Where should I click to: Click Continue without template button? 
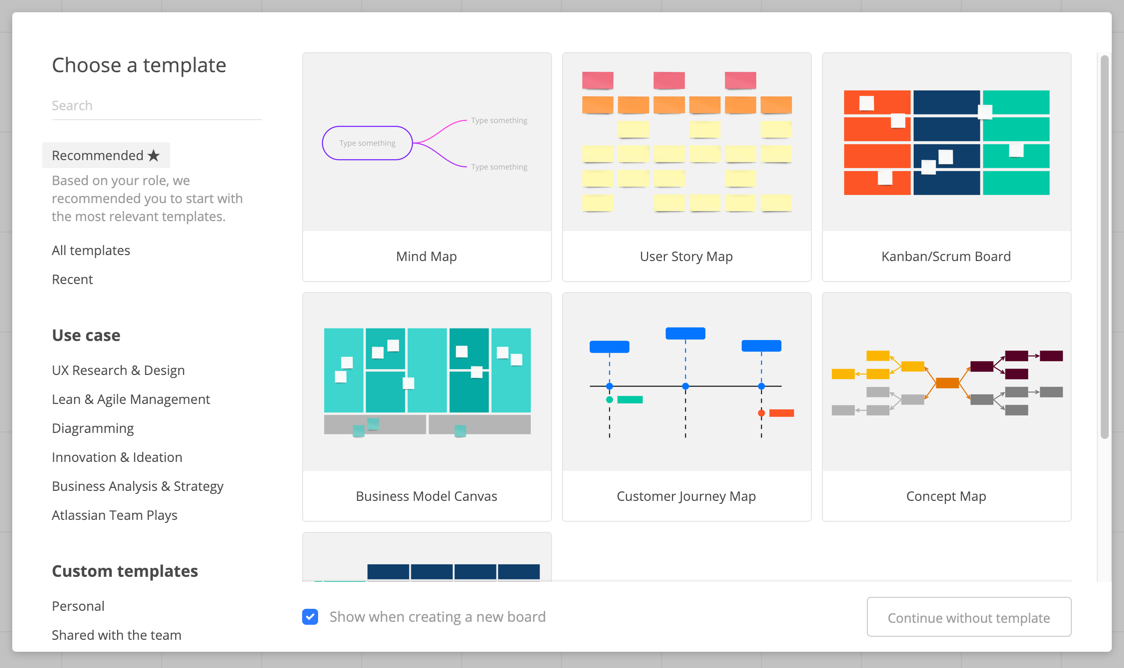coord(968,617)
